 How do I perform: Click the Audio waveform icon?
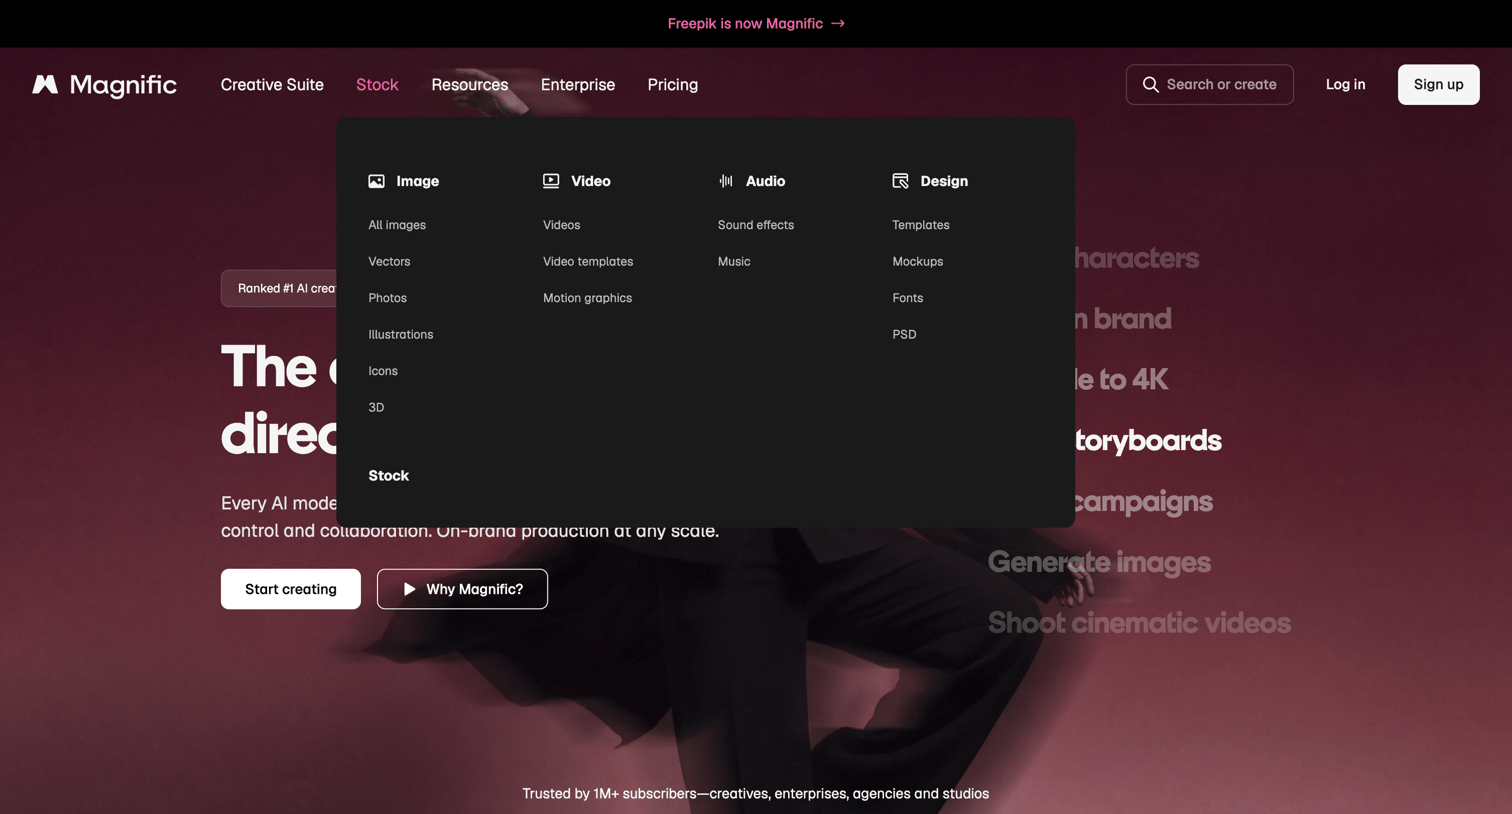726,181
